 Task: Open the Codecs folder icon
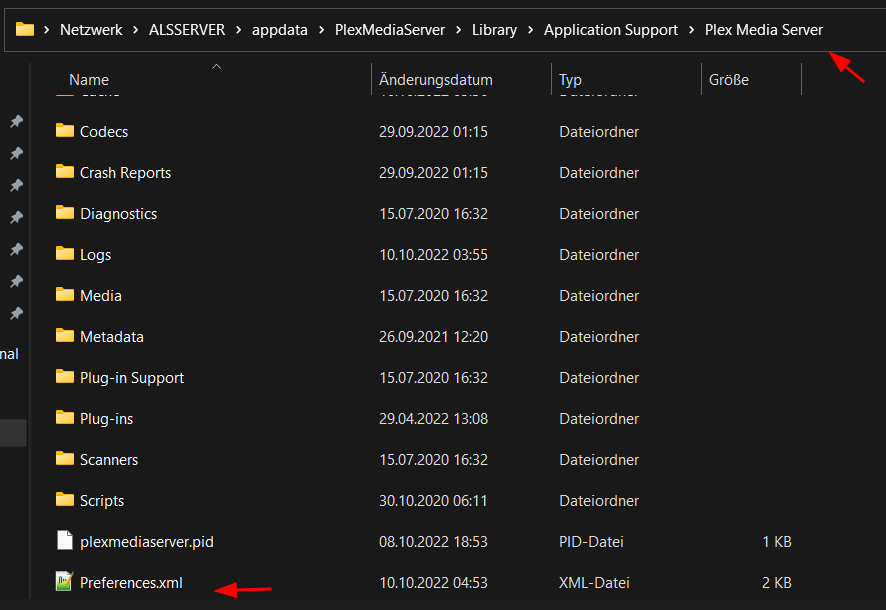pyautogui.click(x=65, y=130)
